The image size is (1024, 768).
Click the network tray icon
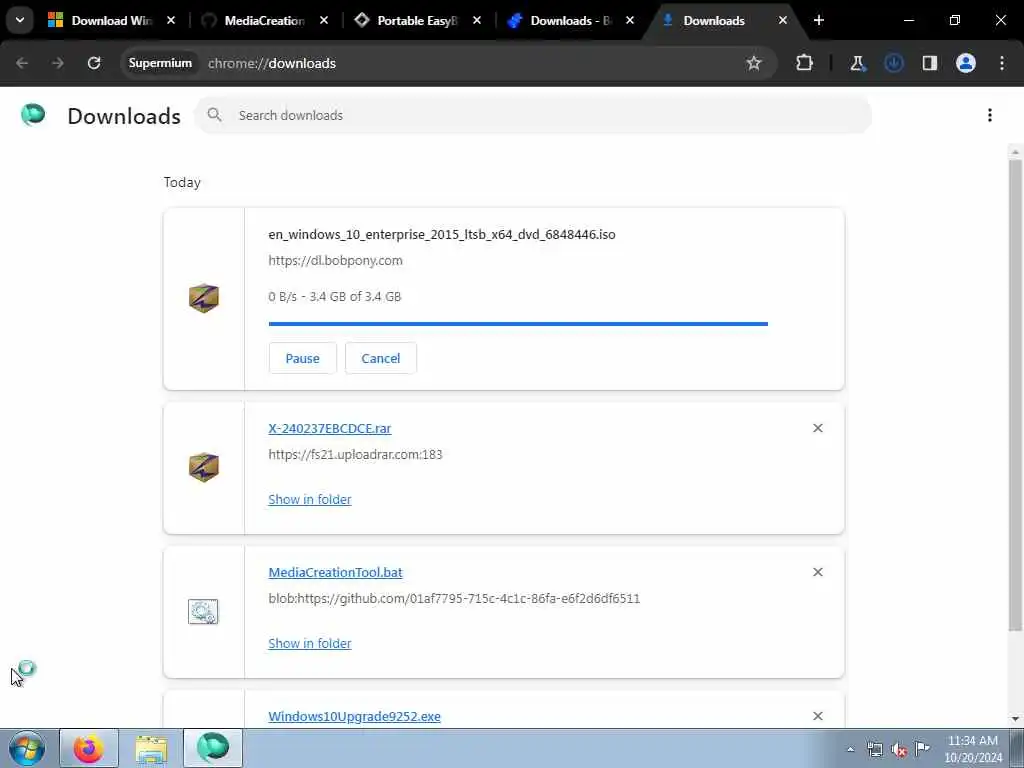click(875, 750)
